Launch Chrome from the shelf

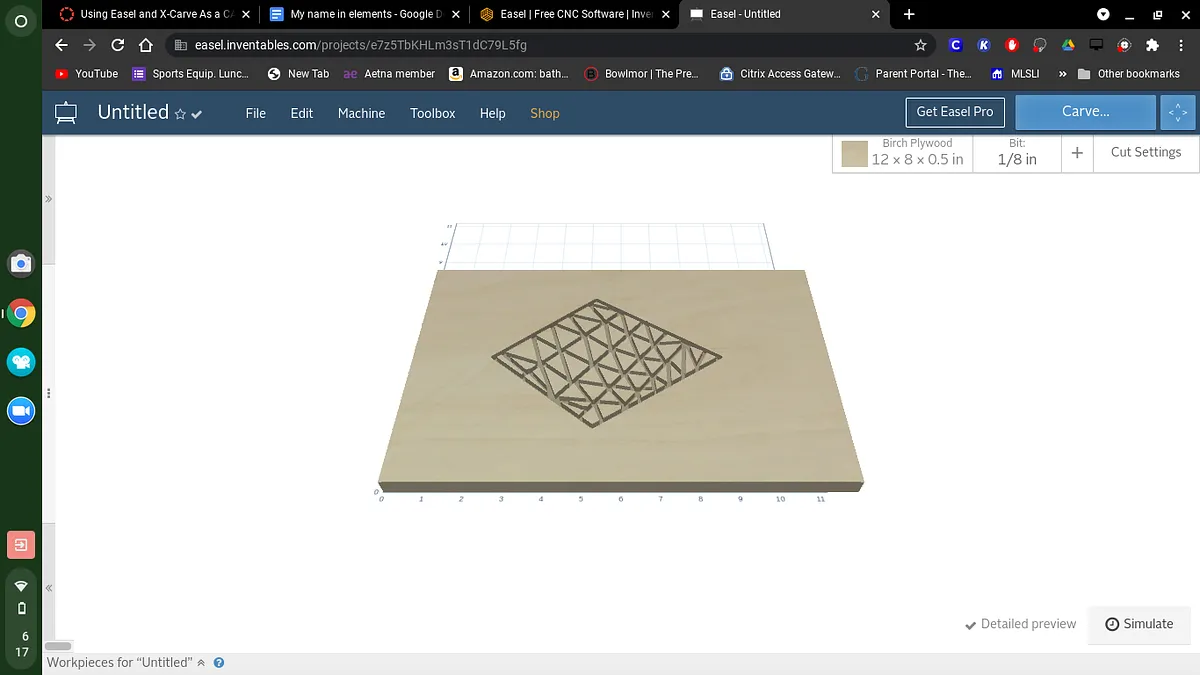[x=21, y=313]
